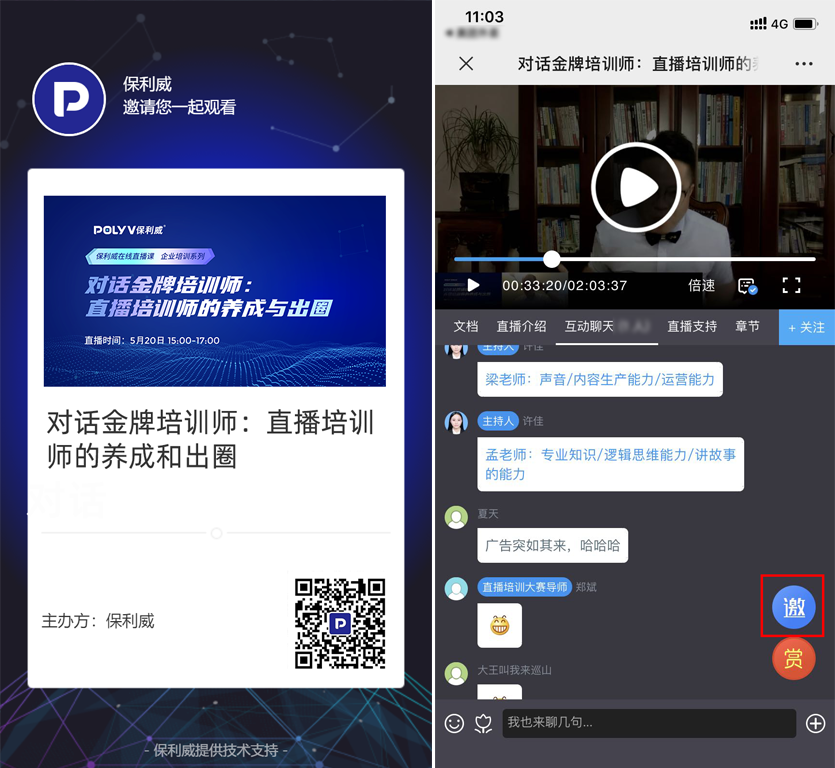The image size is (835, 768).
Task: Enter fullscreen video mode
Action: click(x=791, y=285)
